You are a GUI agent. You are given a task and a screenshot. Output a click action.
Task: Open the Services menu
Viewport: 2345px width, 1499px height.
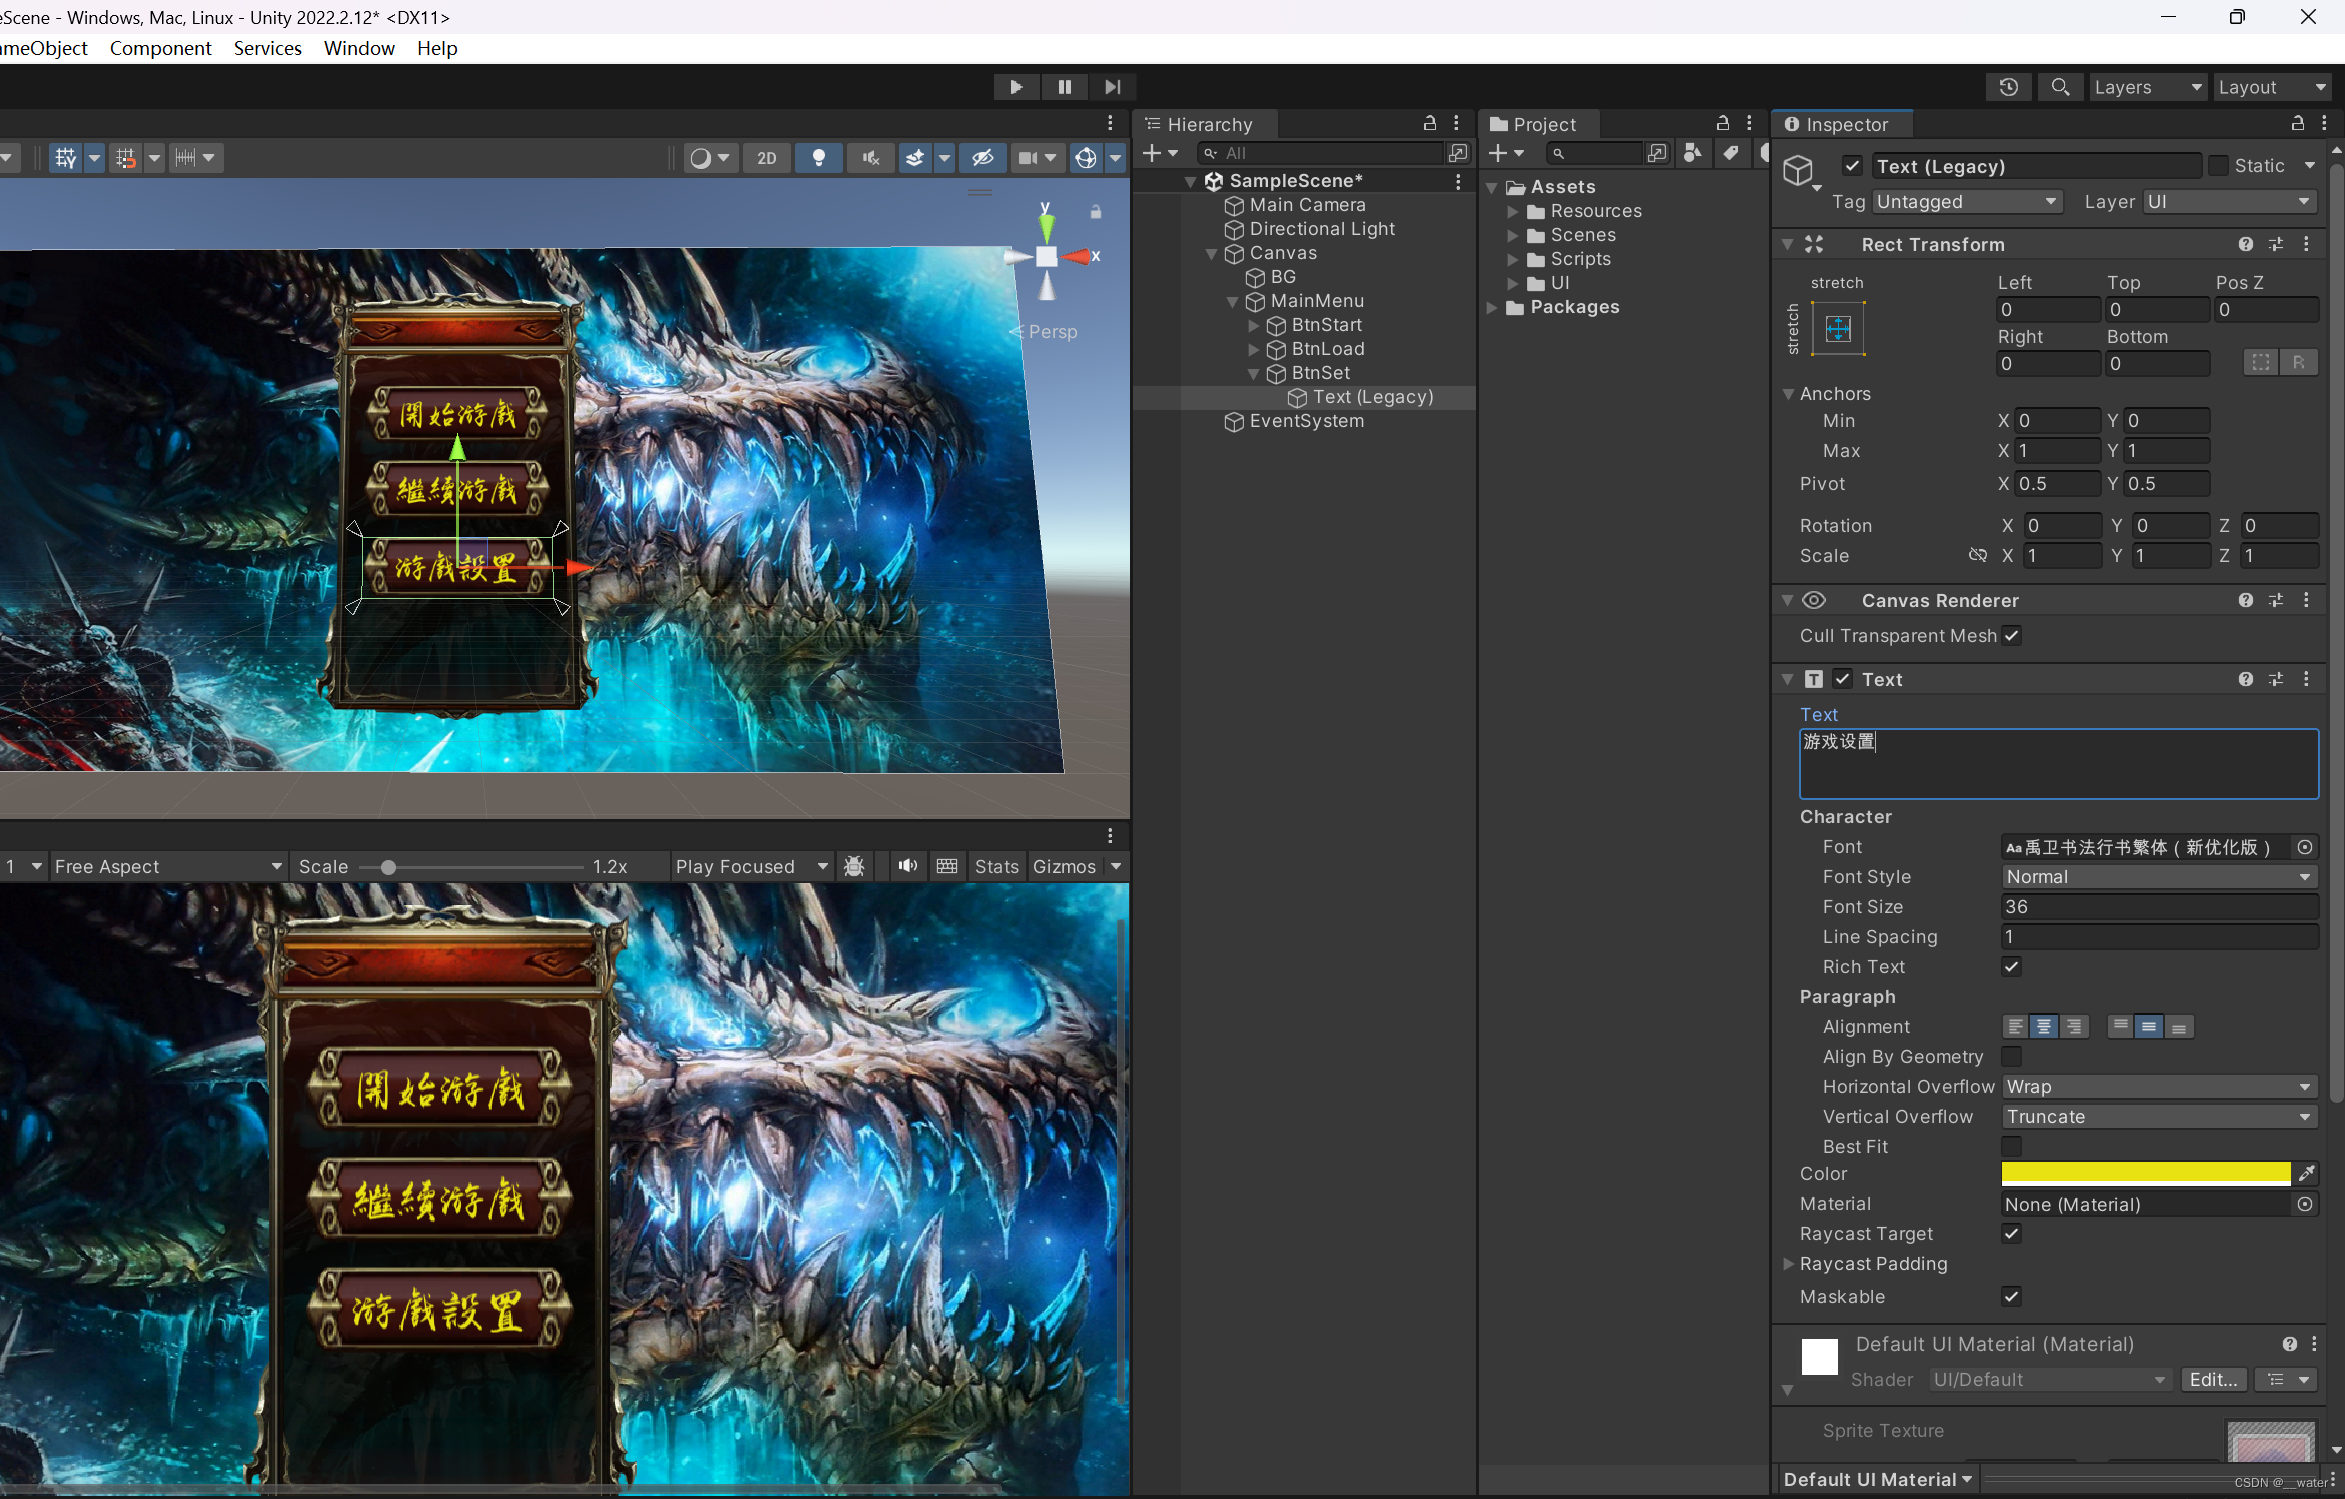[267, 48]
